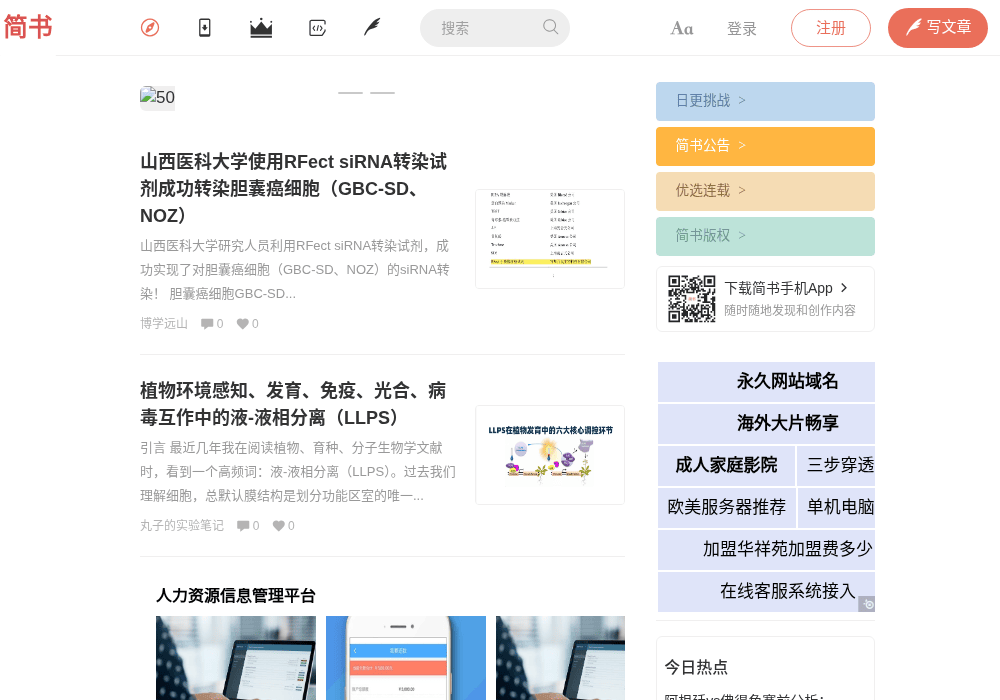Open the feather quill icon in navbar
Screen dimensions: 1000x700
coord(372,27)
